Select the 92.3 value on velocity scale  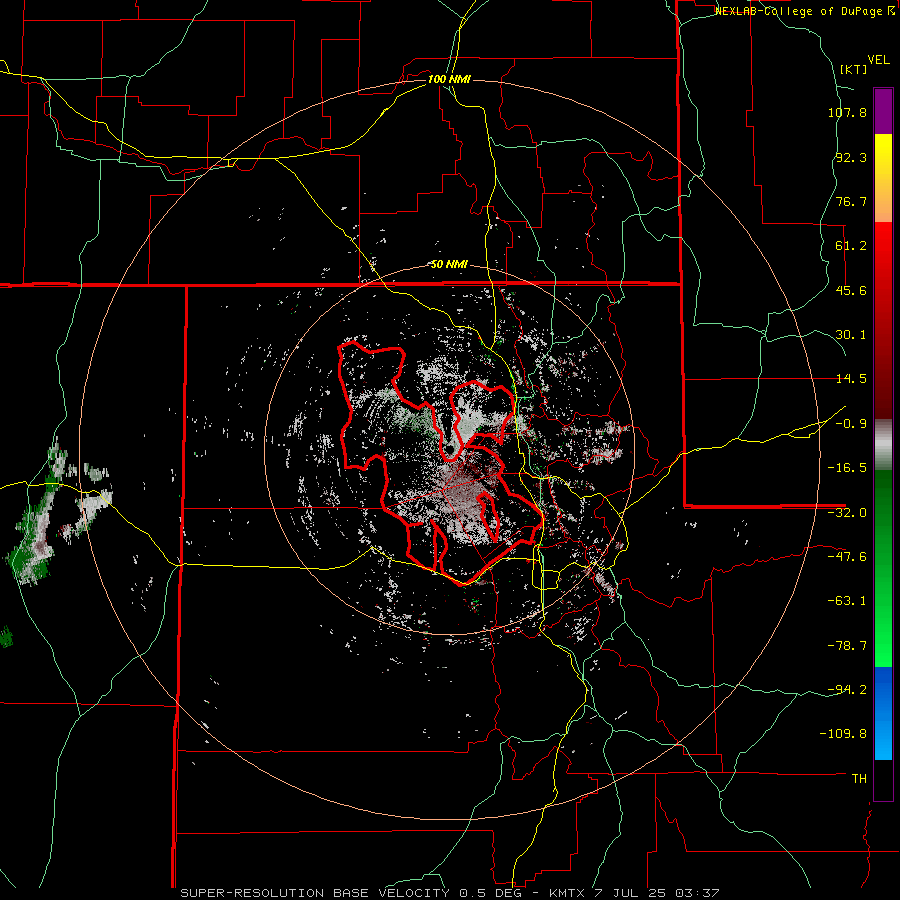click(851, 157)
